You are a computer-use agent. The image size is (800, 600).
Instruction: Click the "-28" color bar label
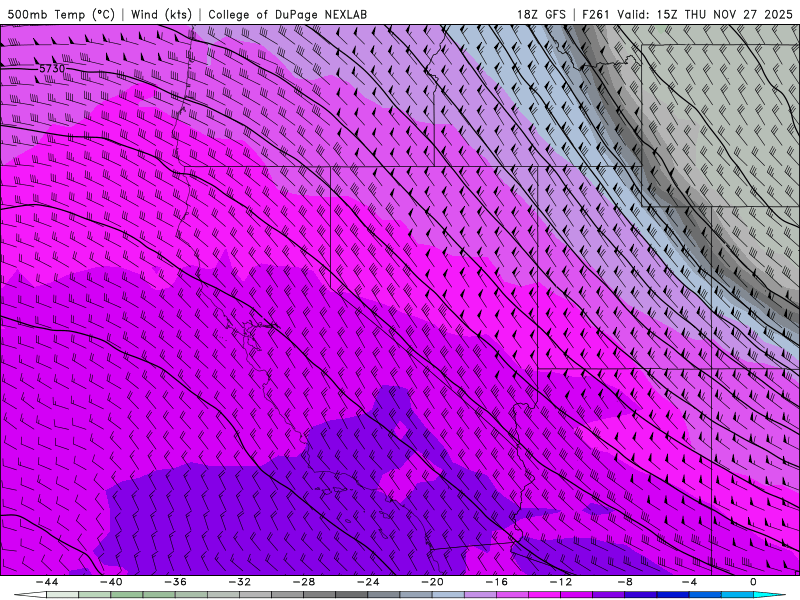tap(304, 582)
